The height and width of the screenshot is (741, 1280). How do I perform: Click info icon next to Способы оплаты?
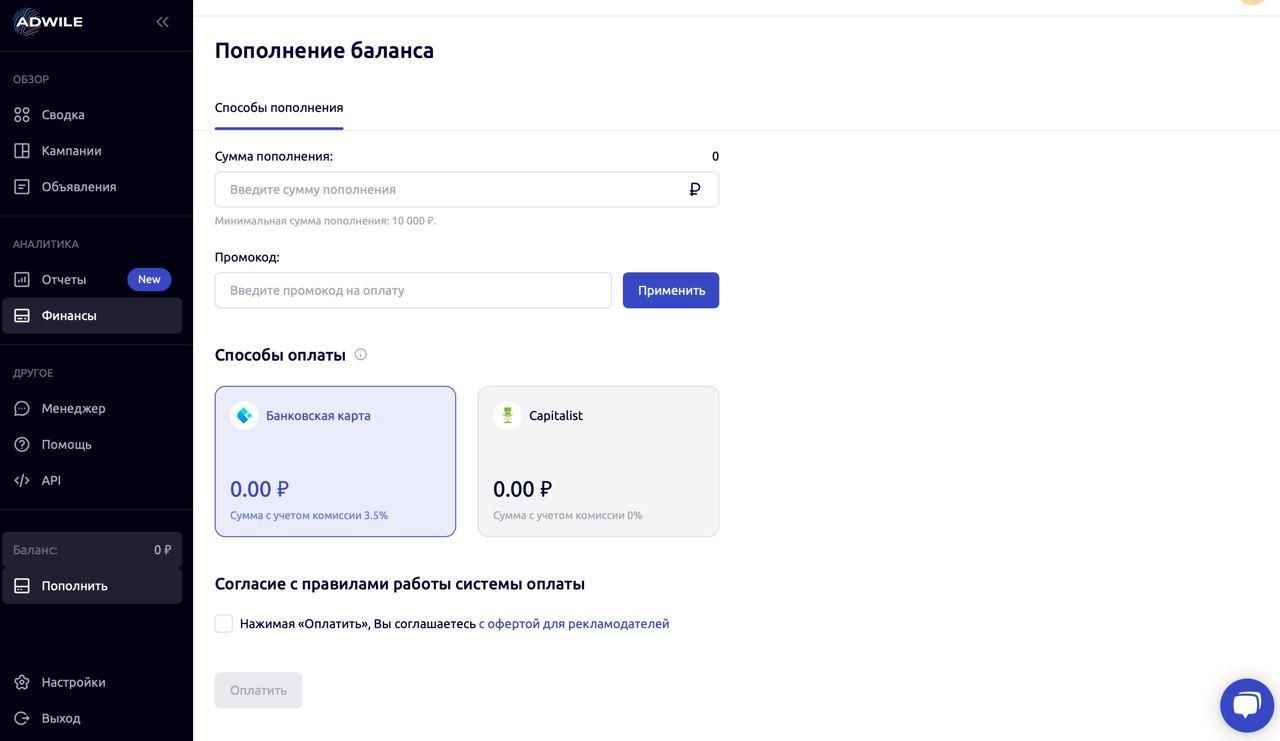point(361,355)
